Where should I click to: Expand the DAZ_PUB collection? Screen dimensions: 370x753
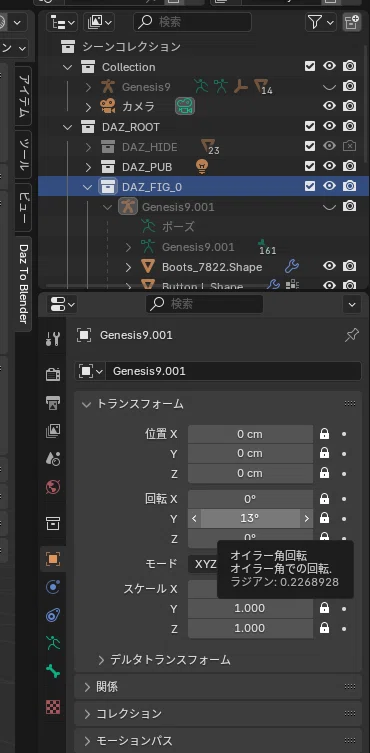88,167
